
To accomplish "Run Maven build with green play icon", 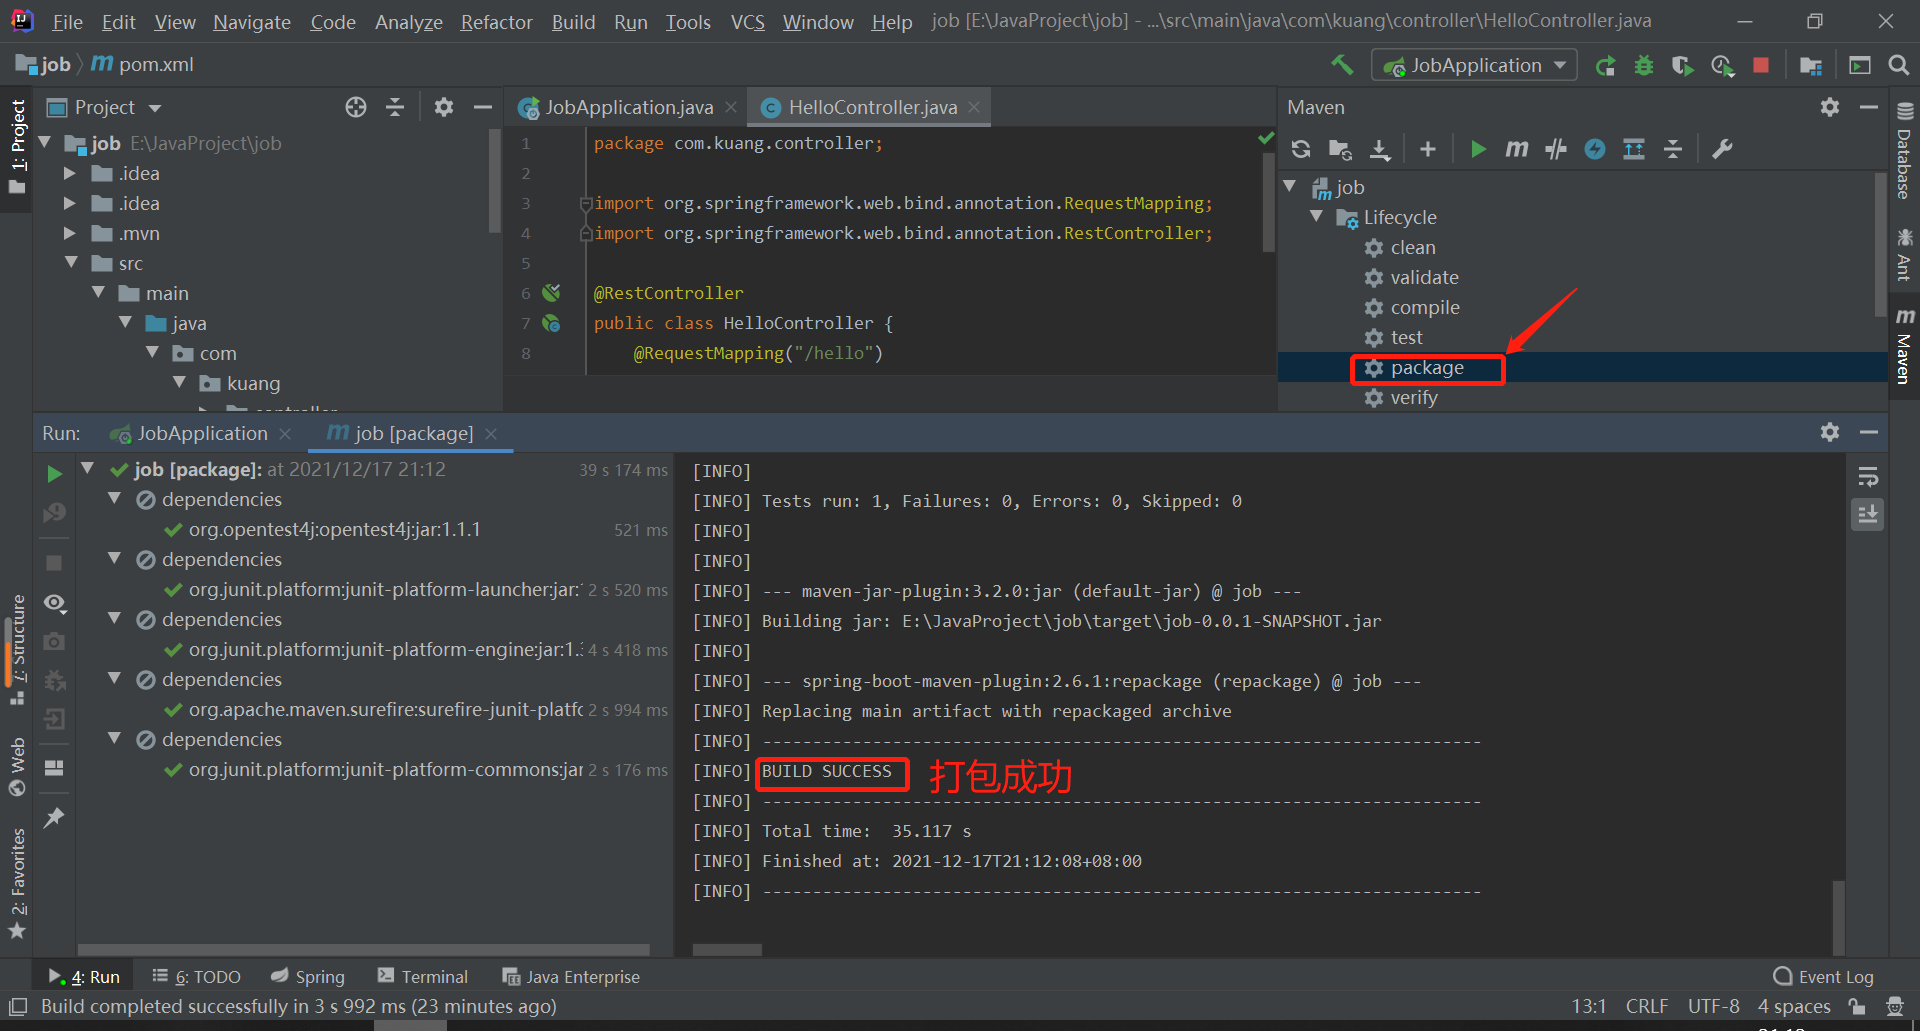I will click(x=1478, y=149).
